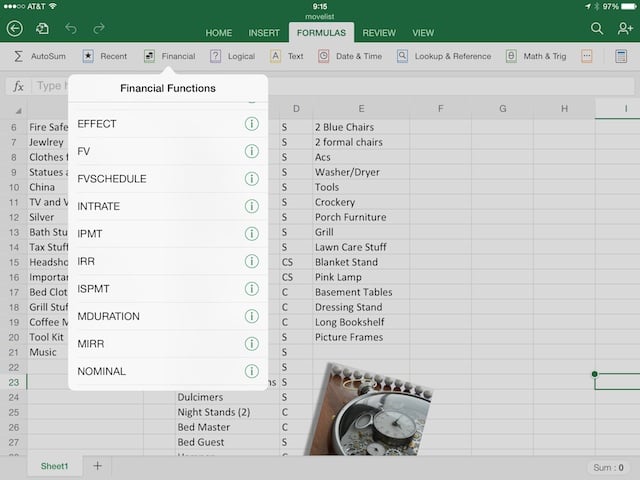Click the calculator icon in ribbon
Viewport: 640px width, 480px height.
coord(621,56)
